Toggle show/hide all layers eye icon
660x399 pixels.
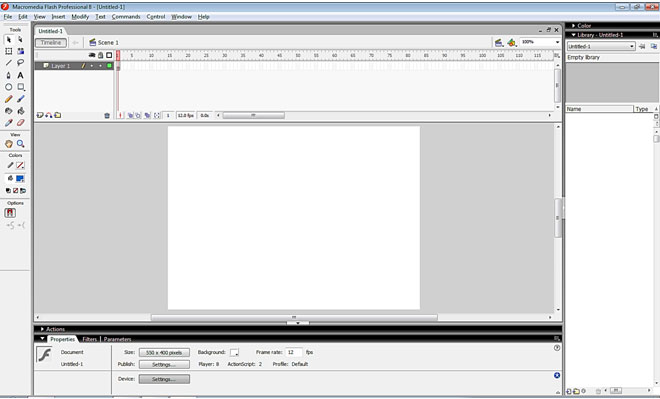coord(91,55)
